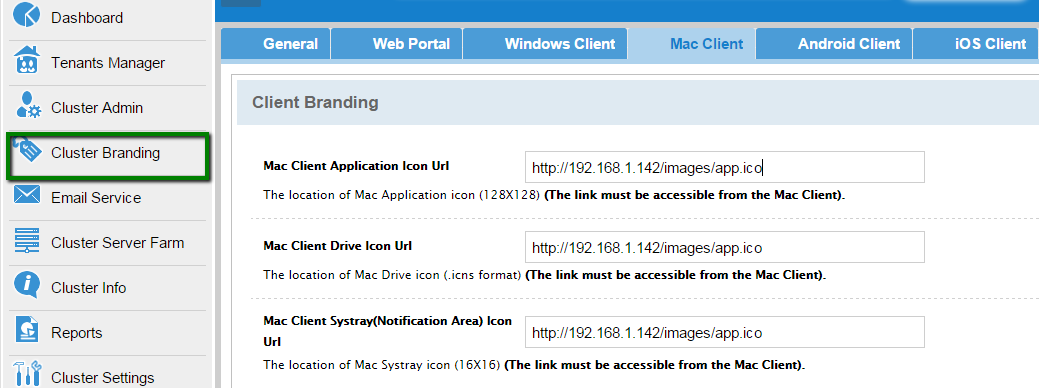Click the Mac Client Application Icon Url field
Screen dimensions: 1039x388
pyautogui.click(x=725, y=167)
